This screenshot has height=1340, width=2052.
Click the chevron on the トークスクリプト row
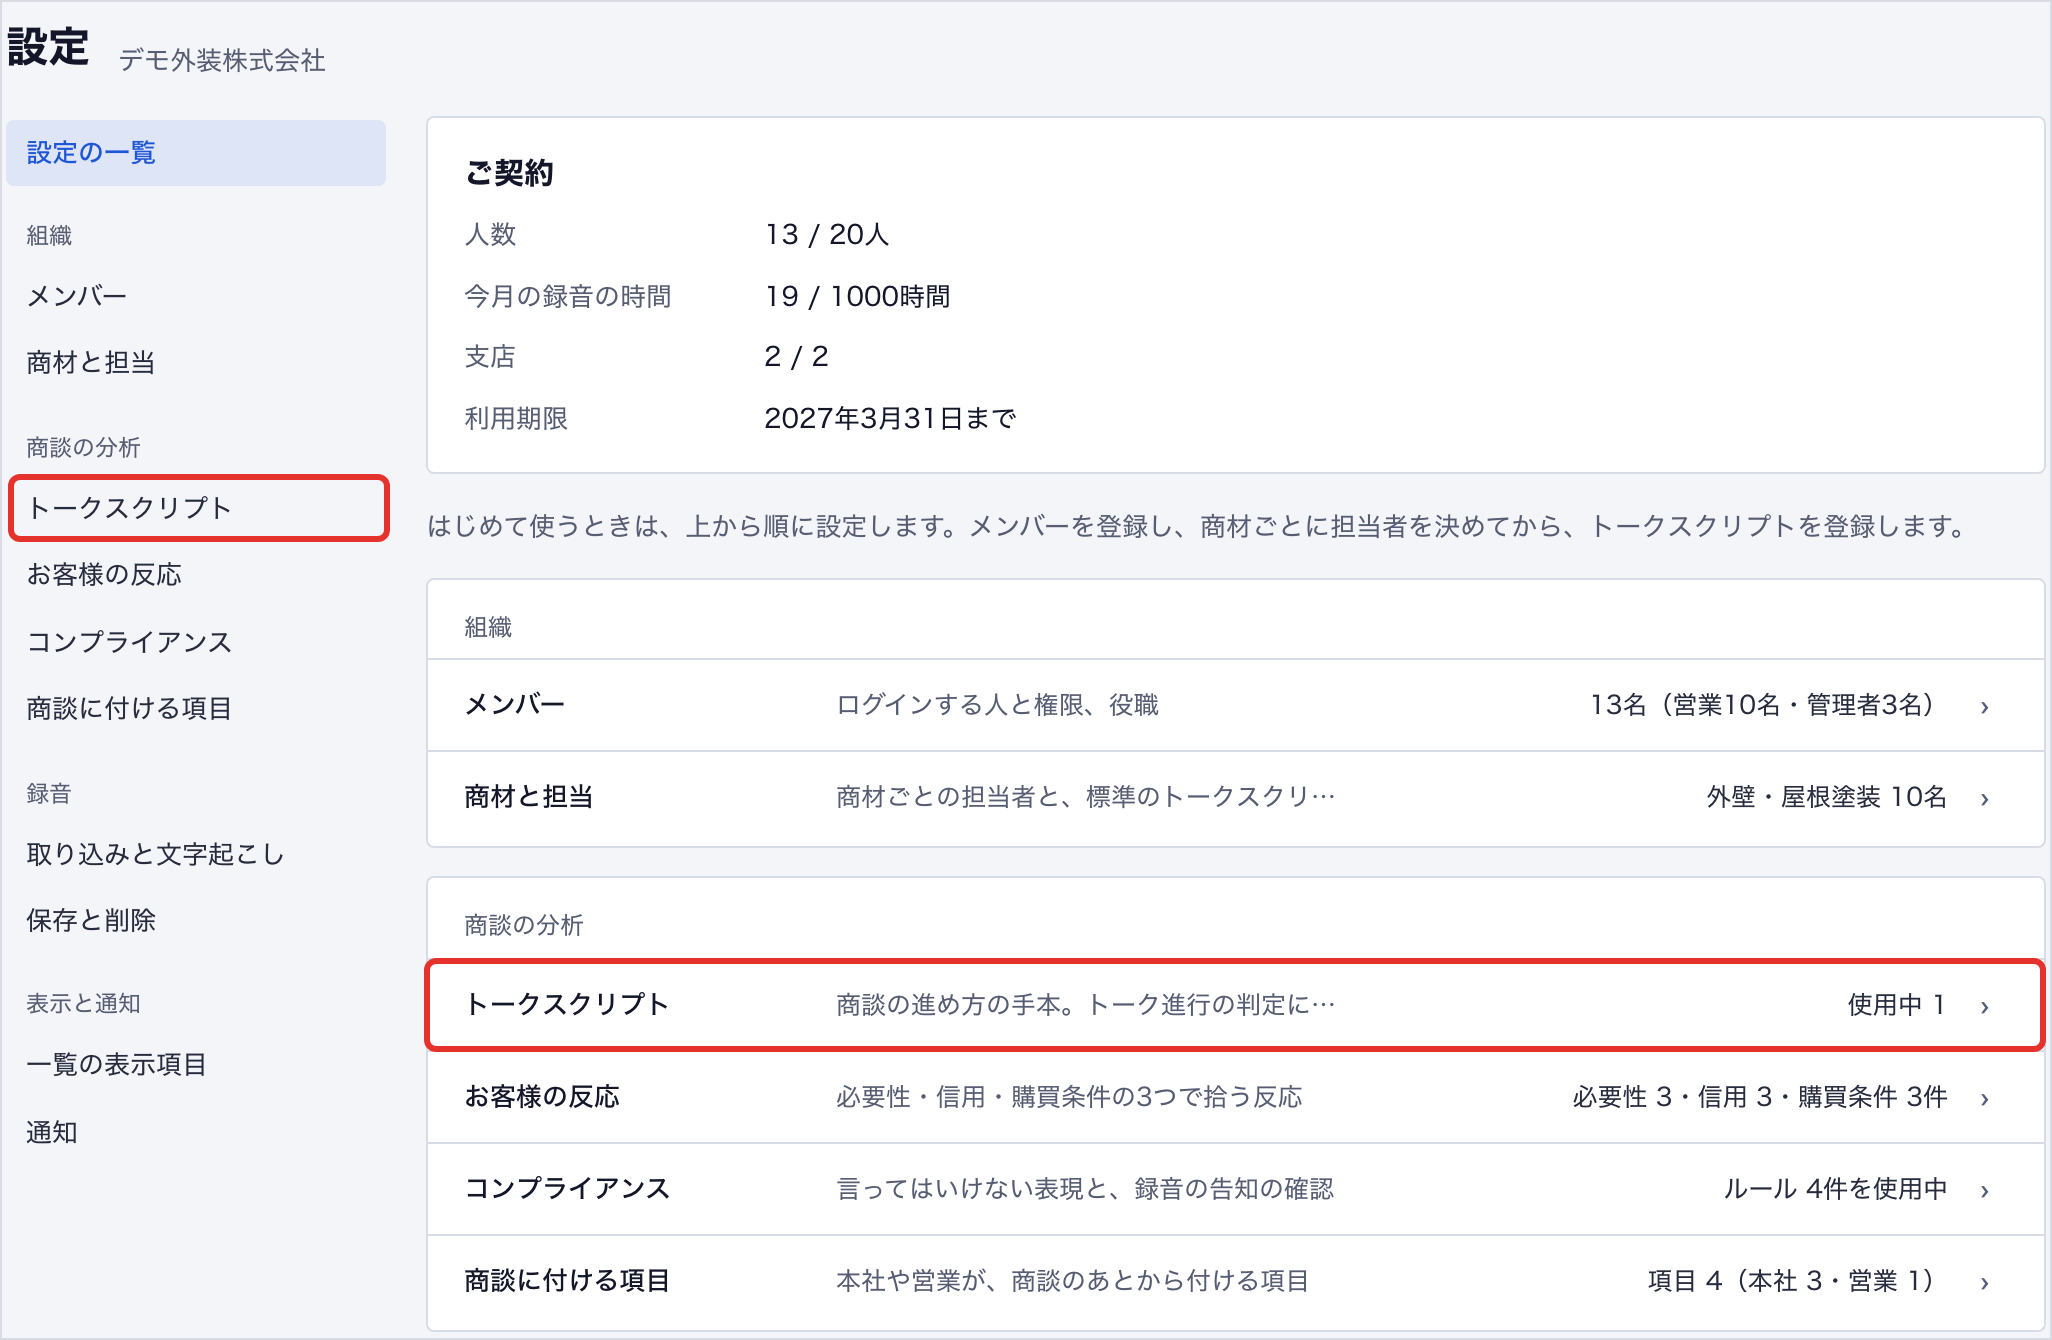[x=1985, y=1007]
